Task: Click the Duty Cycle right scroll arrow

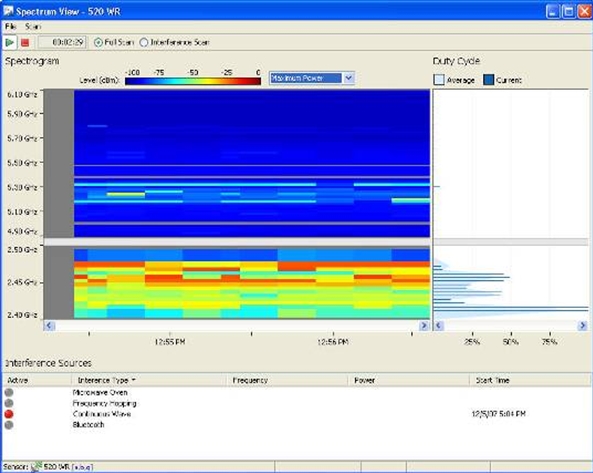Action: coord(583,326)
